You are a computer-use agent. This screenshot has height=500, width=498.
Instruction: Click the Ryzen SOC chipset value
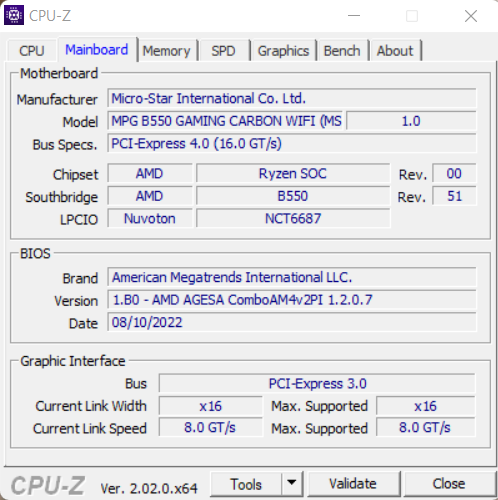(293, 173)
